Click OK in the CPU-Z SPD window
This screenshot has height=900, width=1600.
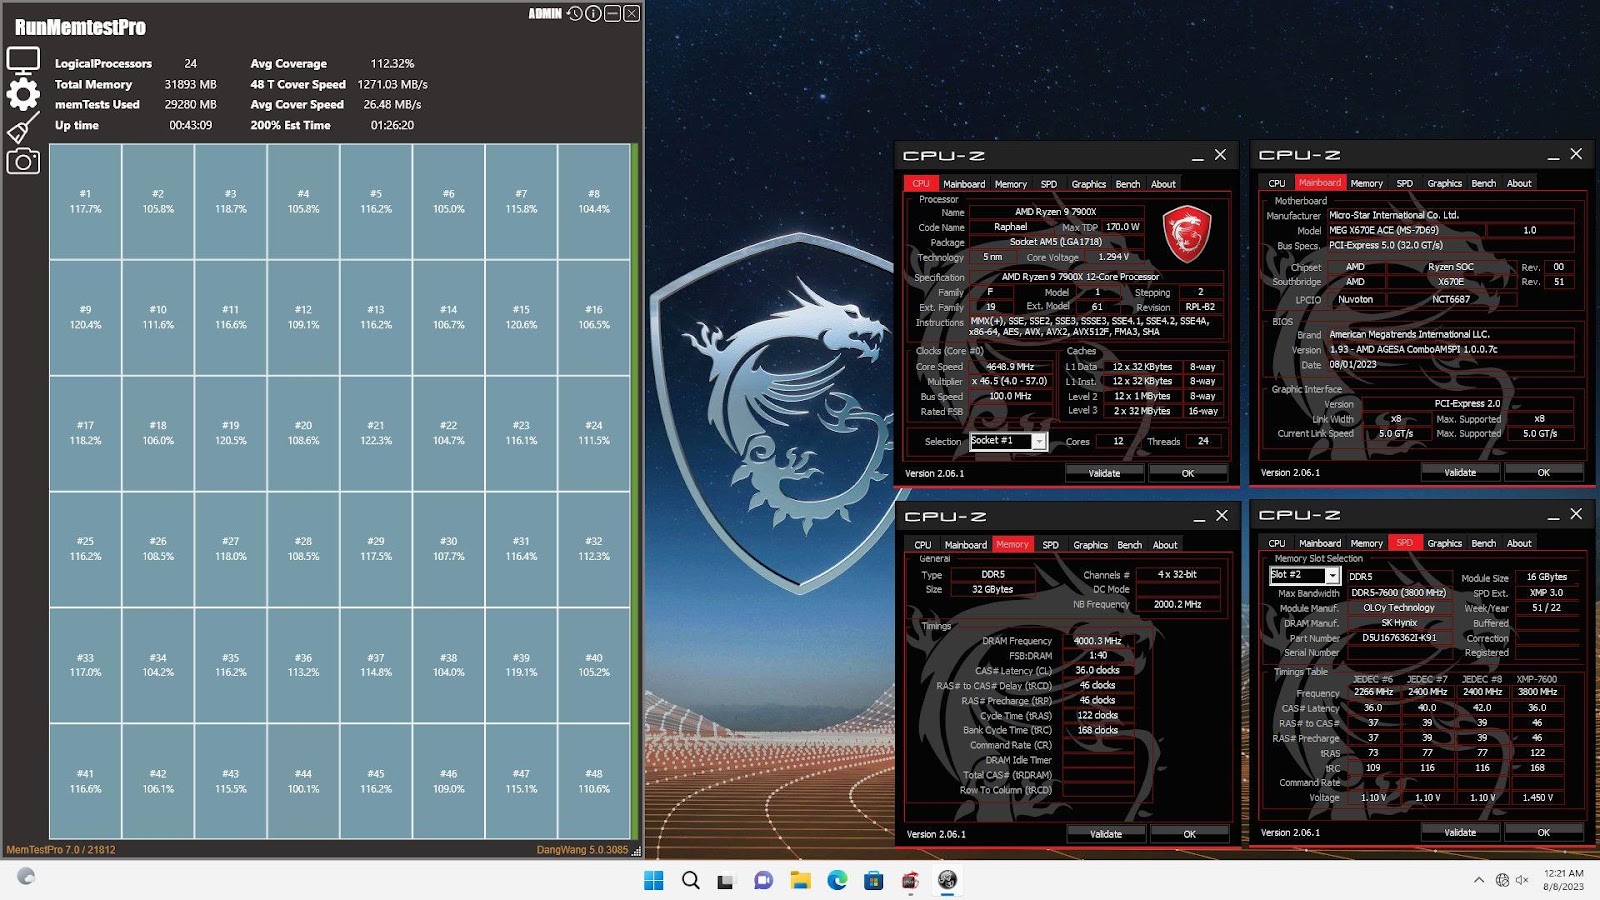[x=1543, y=832]
